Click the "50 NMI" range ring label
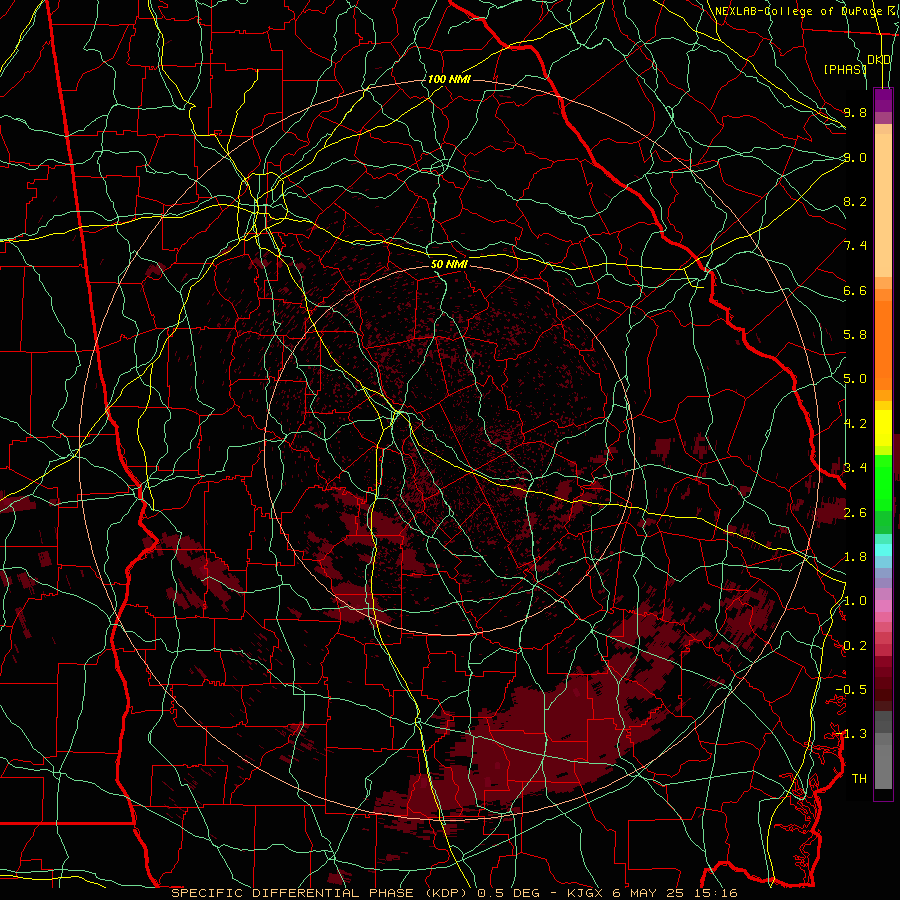900x900 pixels. 449,264
